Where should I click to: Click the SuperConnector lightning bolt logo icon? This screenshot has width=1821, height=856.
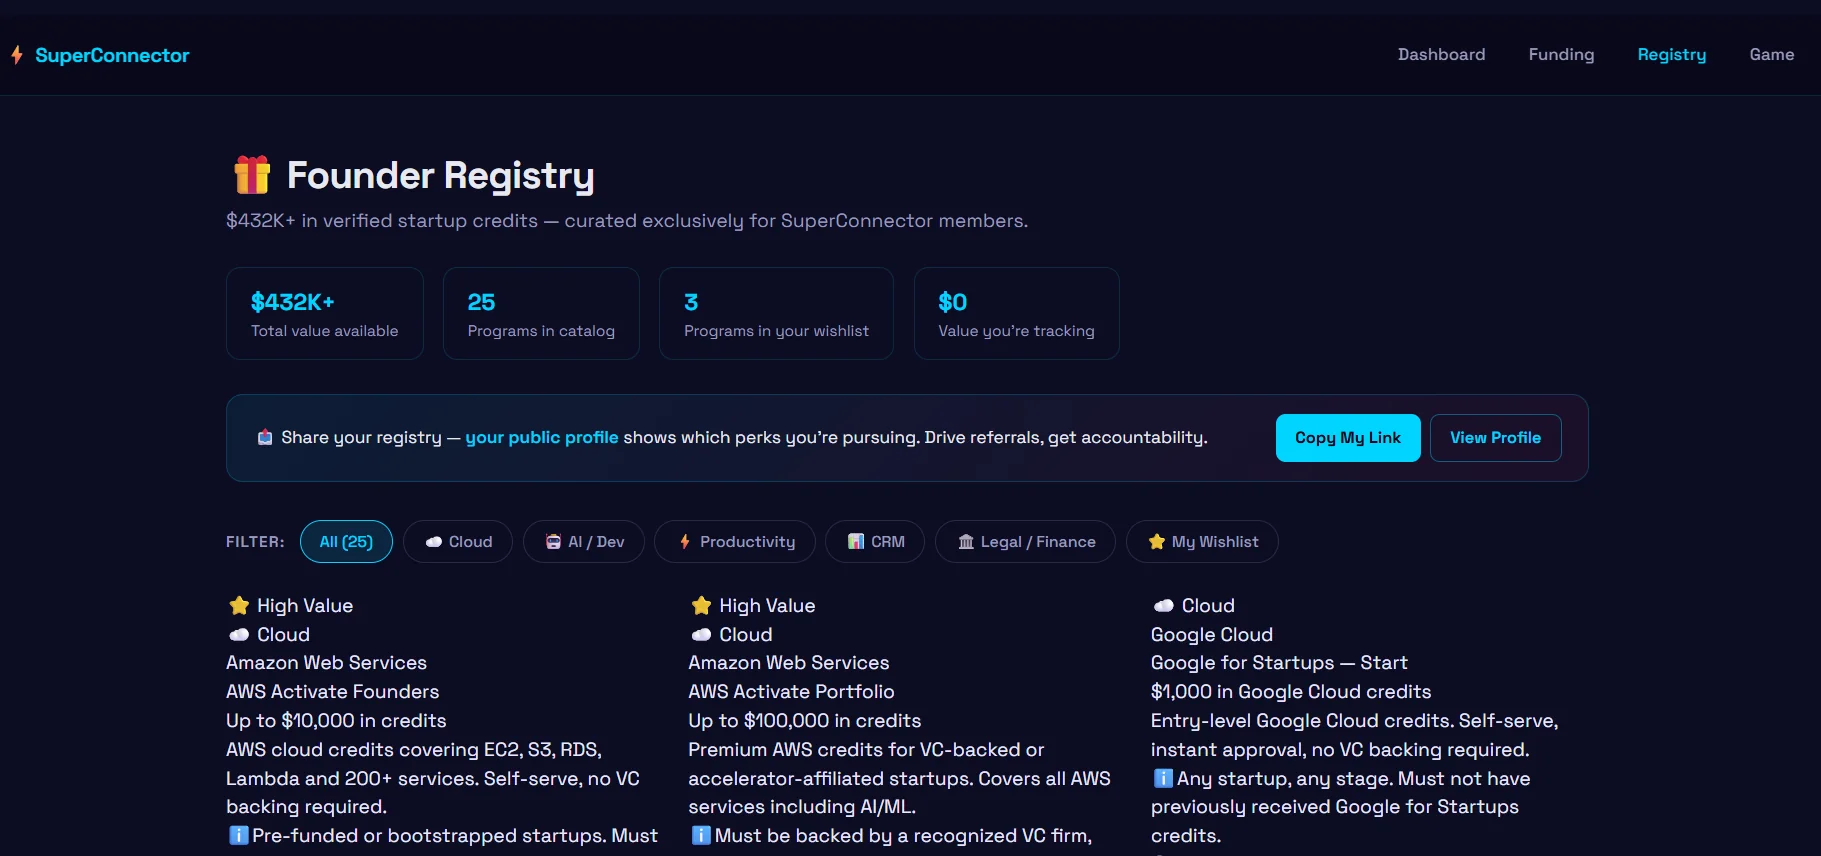pyautogui.click(x=17, y=55)
